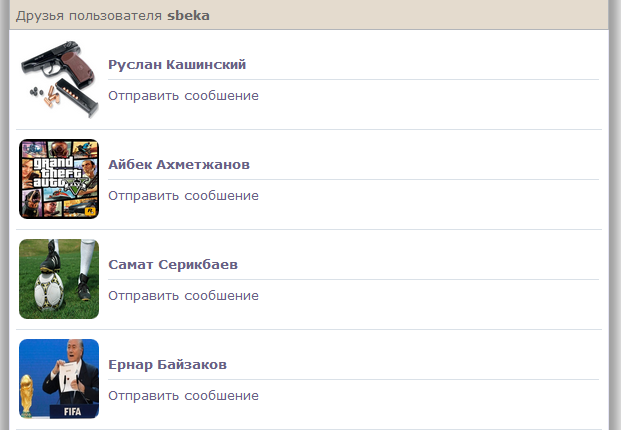The width and height of the screenshot is (621, 430).
Task: Message Самат Серикбаев via Отправить сообщение
Action: tap(183, 296)
